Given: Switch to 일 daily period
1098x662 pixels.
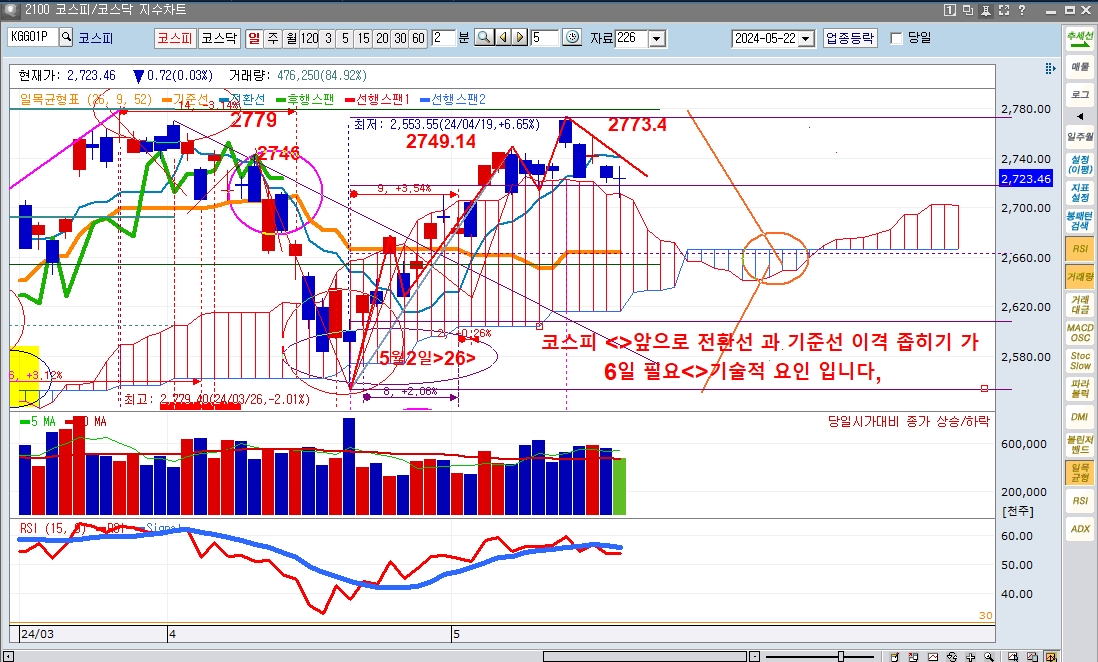Looking at the screenshot, I should [x=253, y=38].
